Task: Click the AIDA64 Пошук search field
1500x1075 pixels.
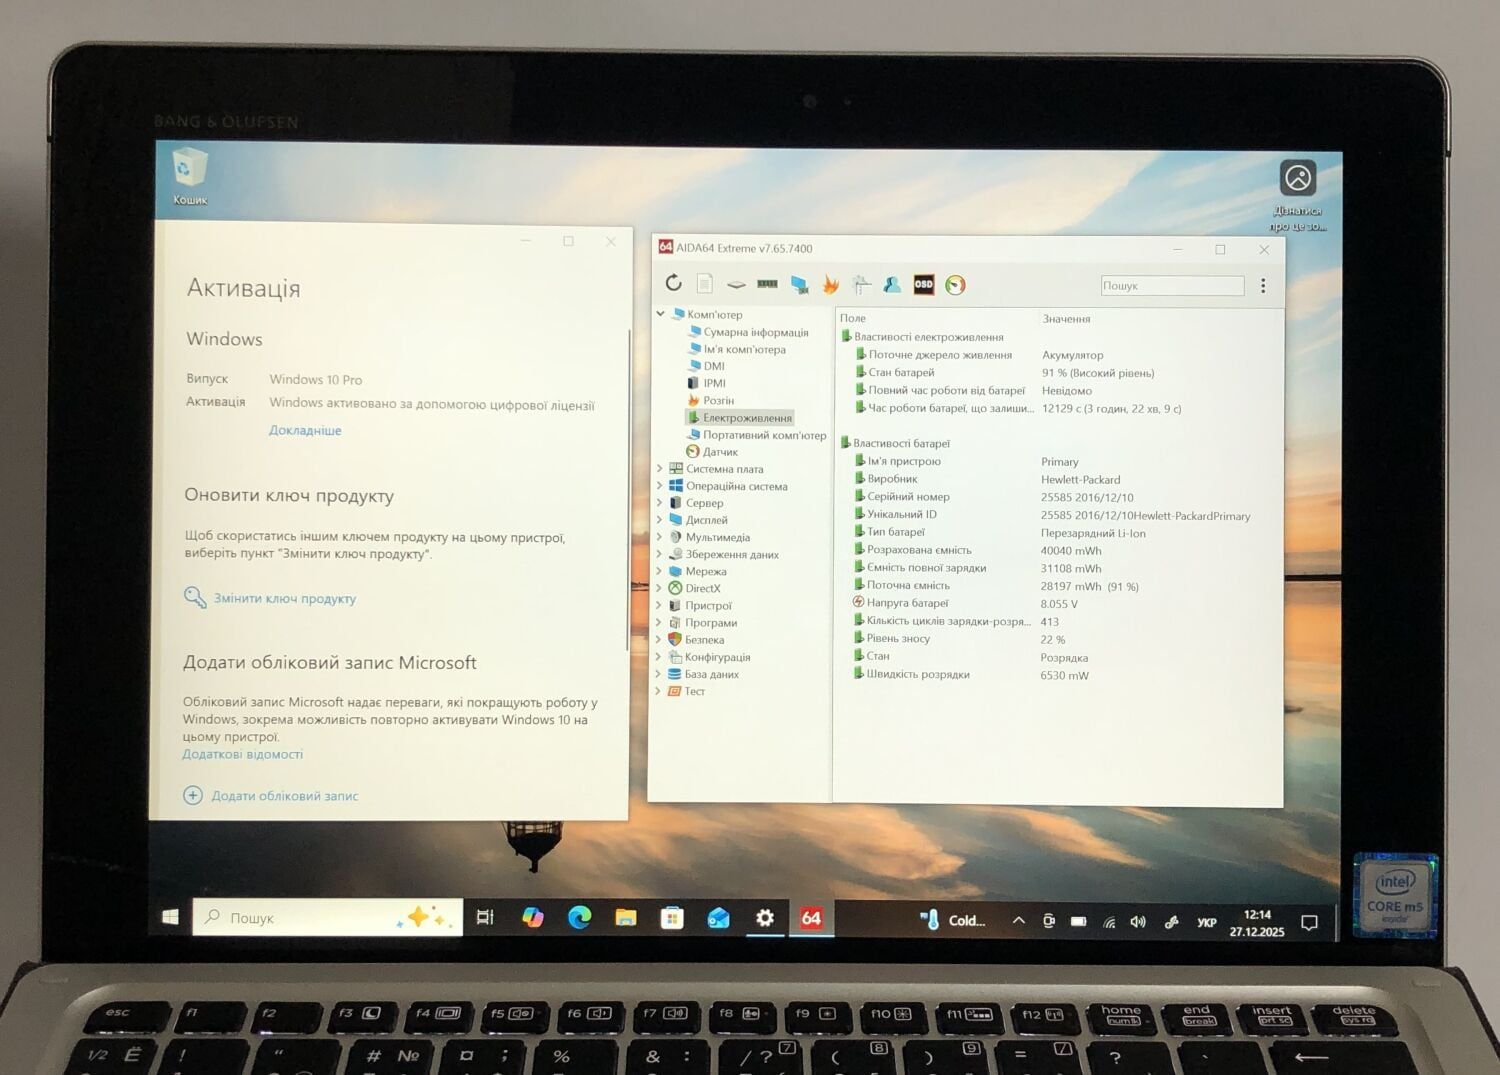Action: point(1172,286)
